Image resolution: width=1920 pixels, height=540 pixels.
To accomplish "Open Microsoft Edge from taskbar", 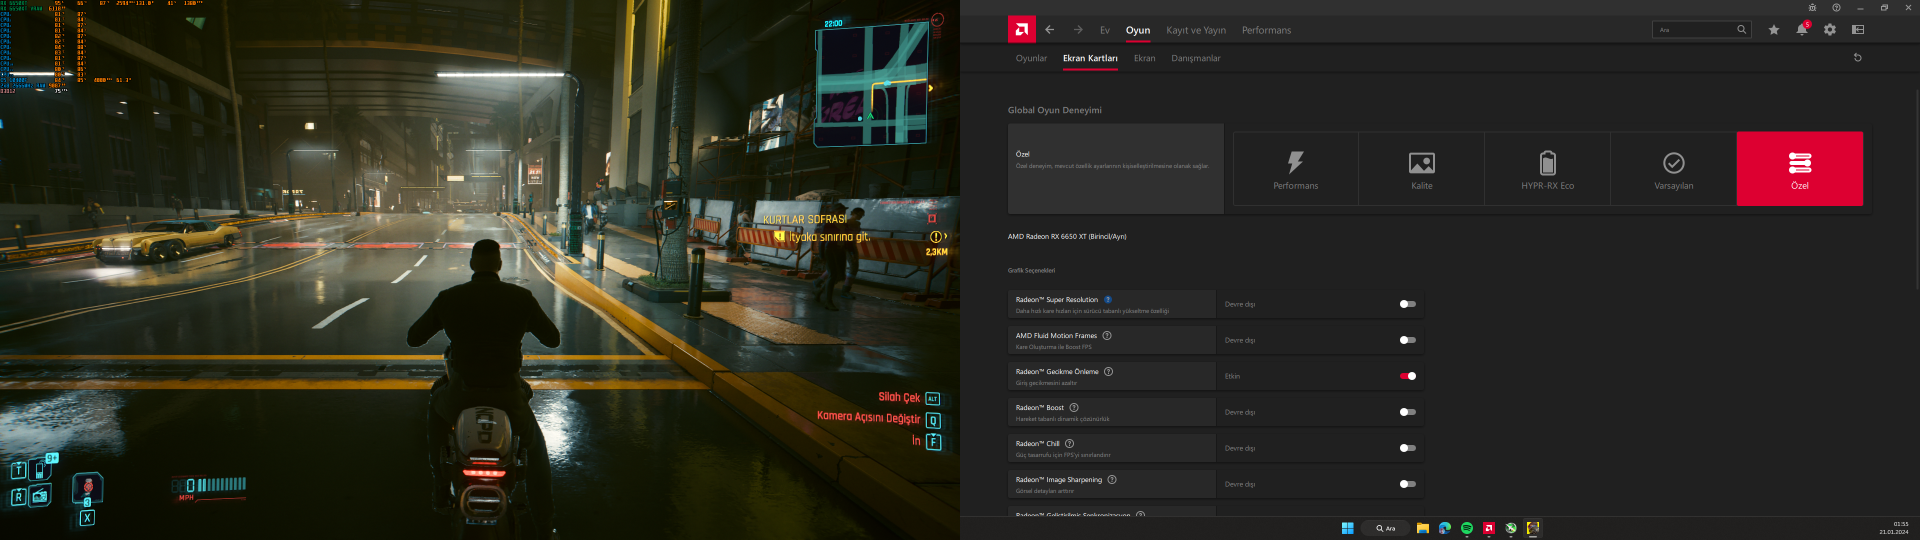I will [x=1445, y=528].
